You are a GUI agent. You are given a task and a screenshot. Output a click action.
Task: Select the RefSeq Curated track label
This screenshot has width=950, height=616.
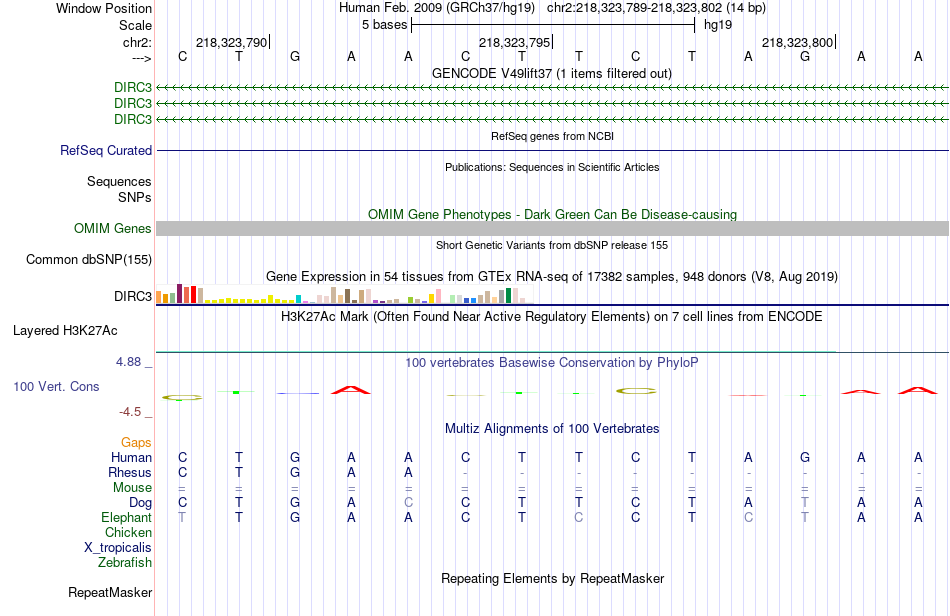[x=106, y=150]
